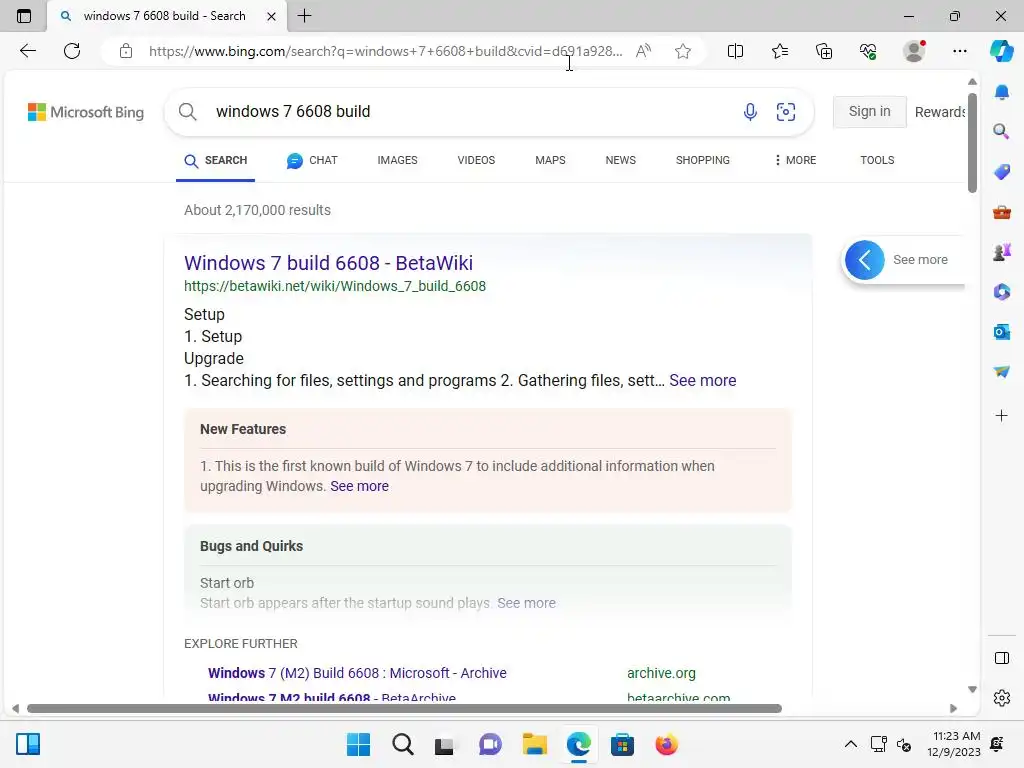
Task: Open Windows 7 (M2) Build 6608 Archive link
Action: [x=357, y=673]
